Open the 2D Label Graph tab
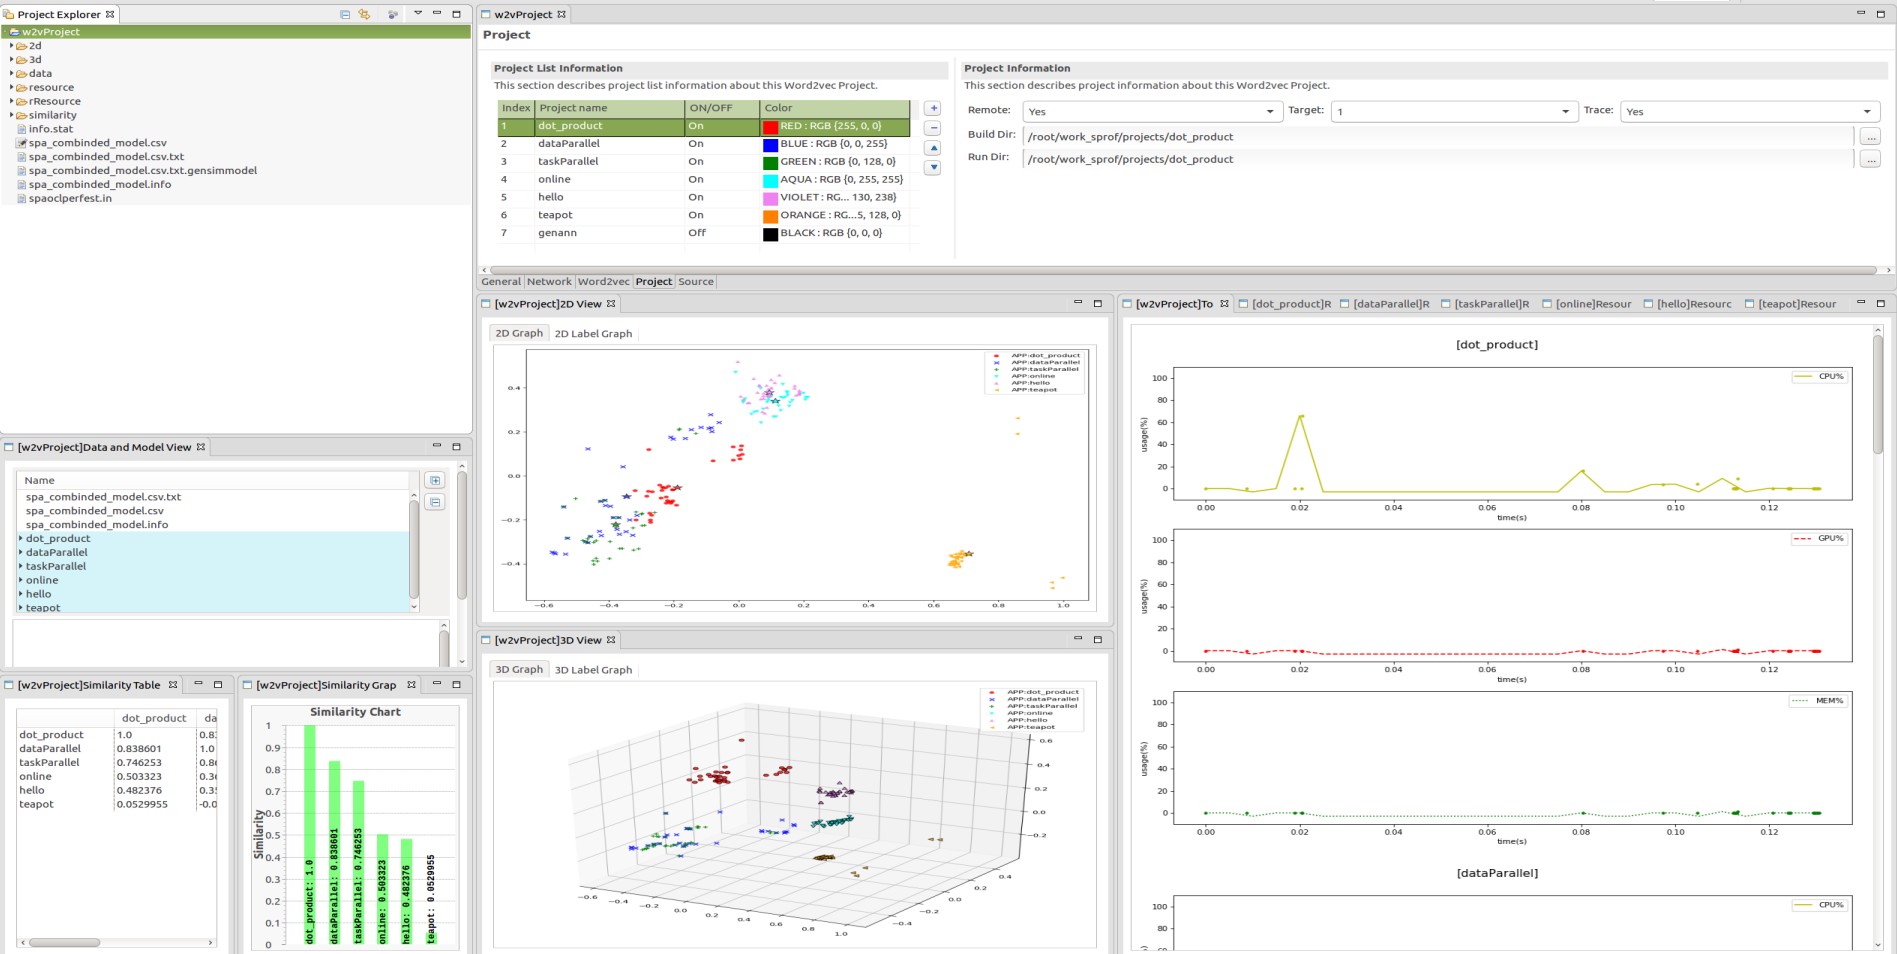 pos(593,334)
